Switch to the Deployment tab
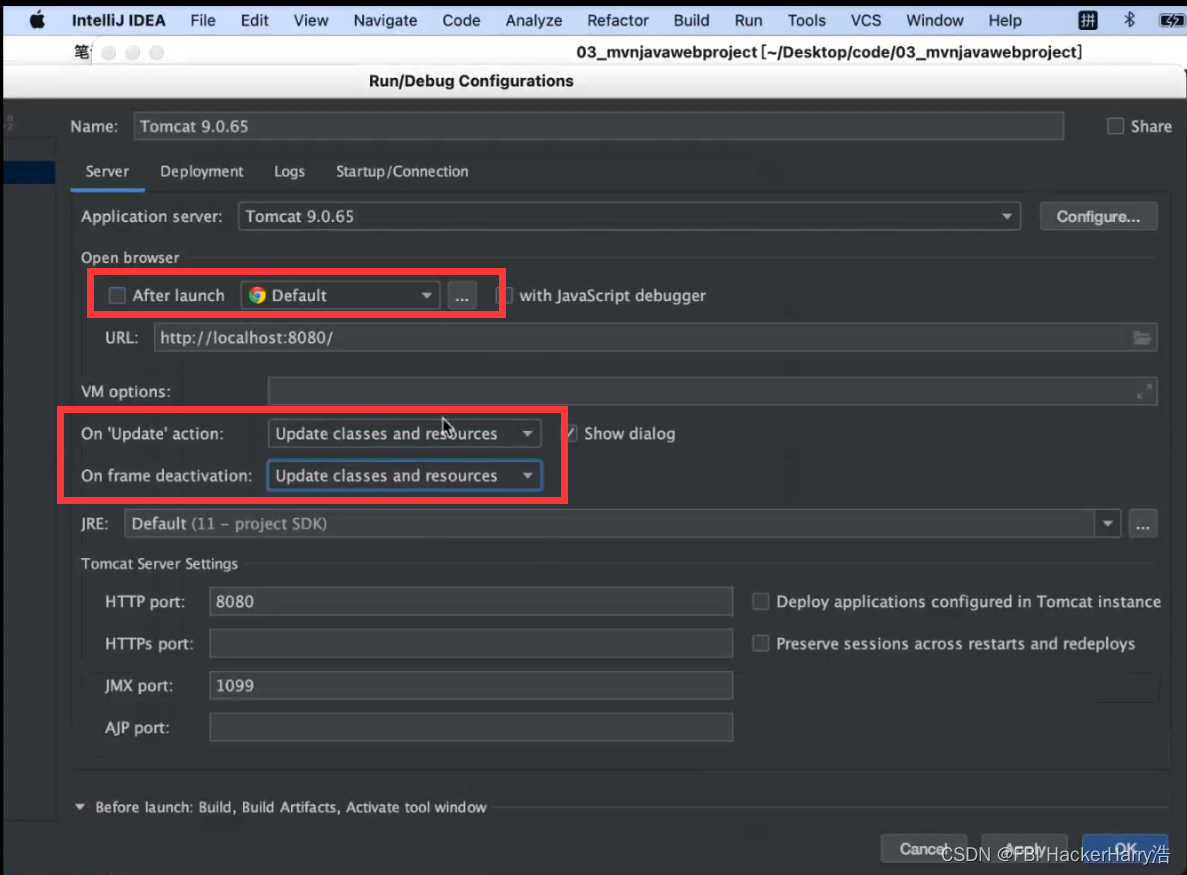 [x=201, y=171]
